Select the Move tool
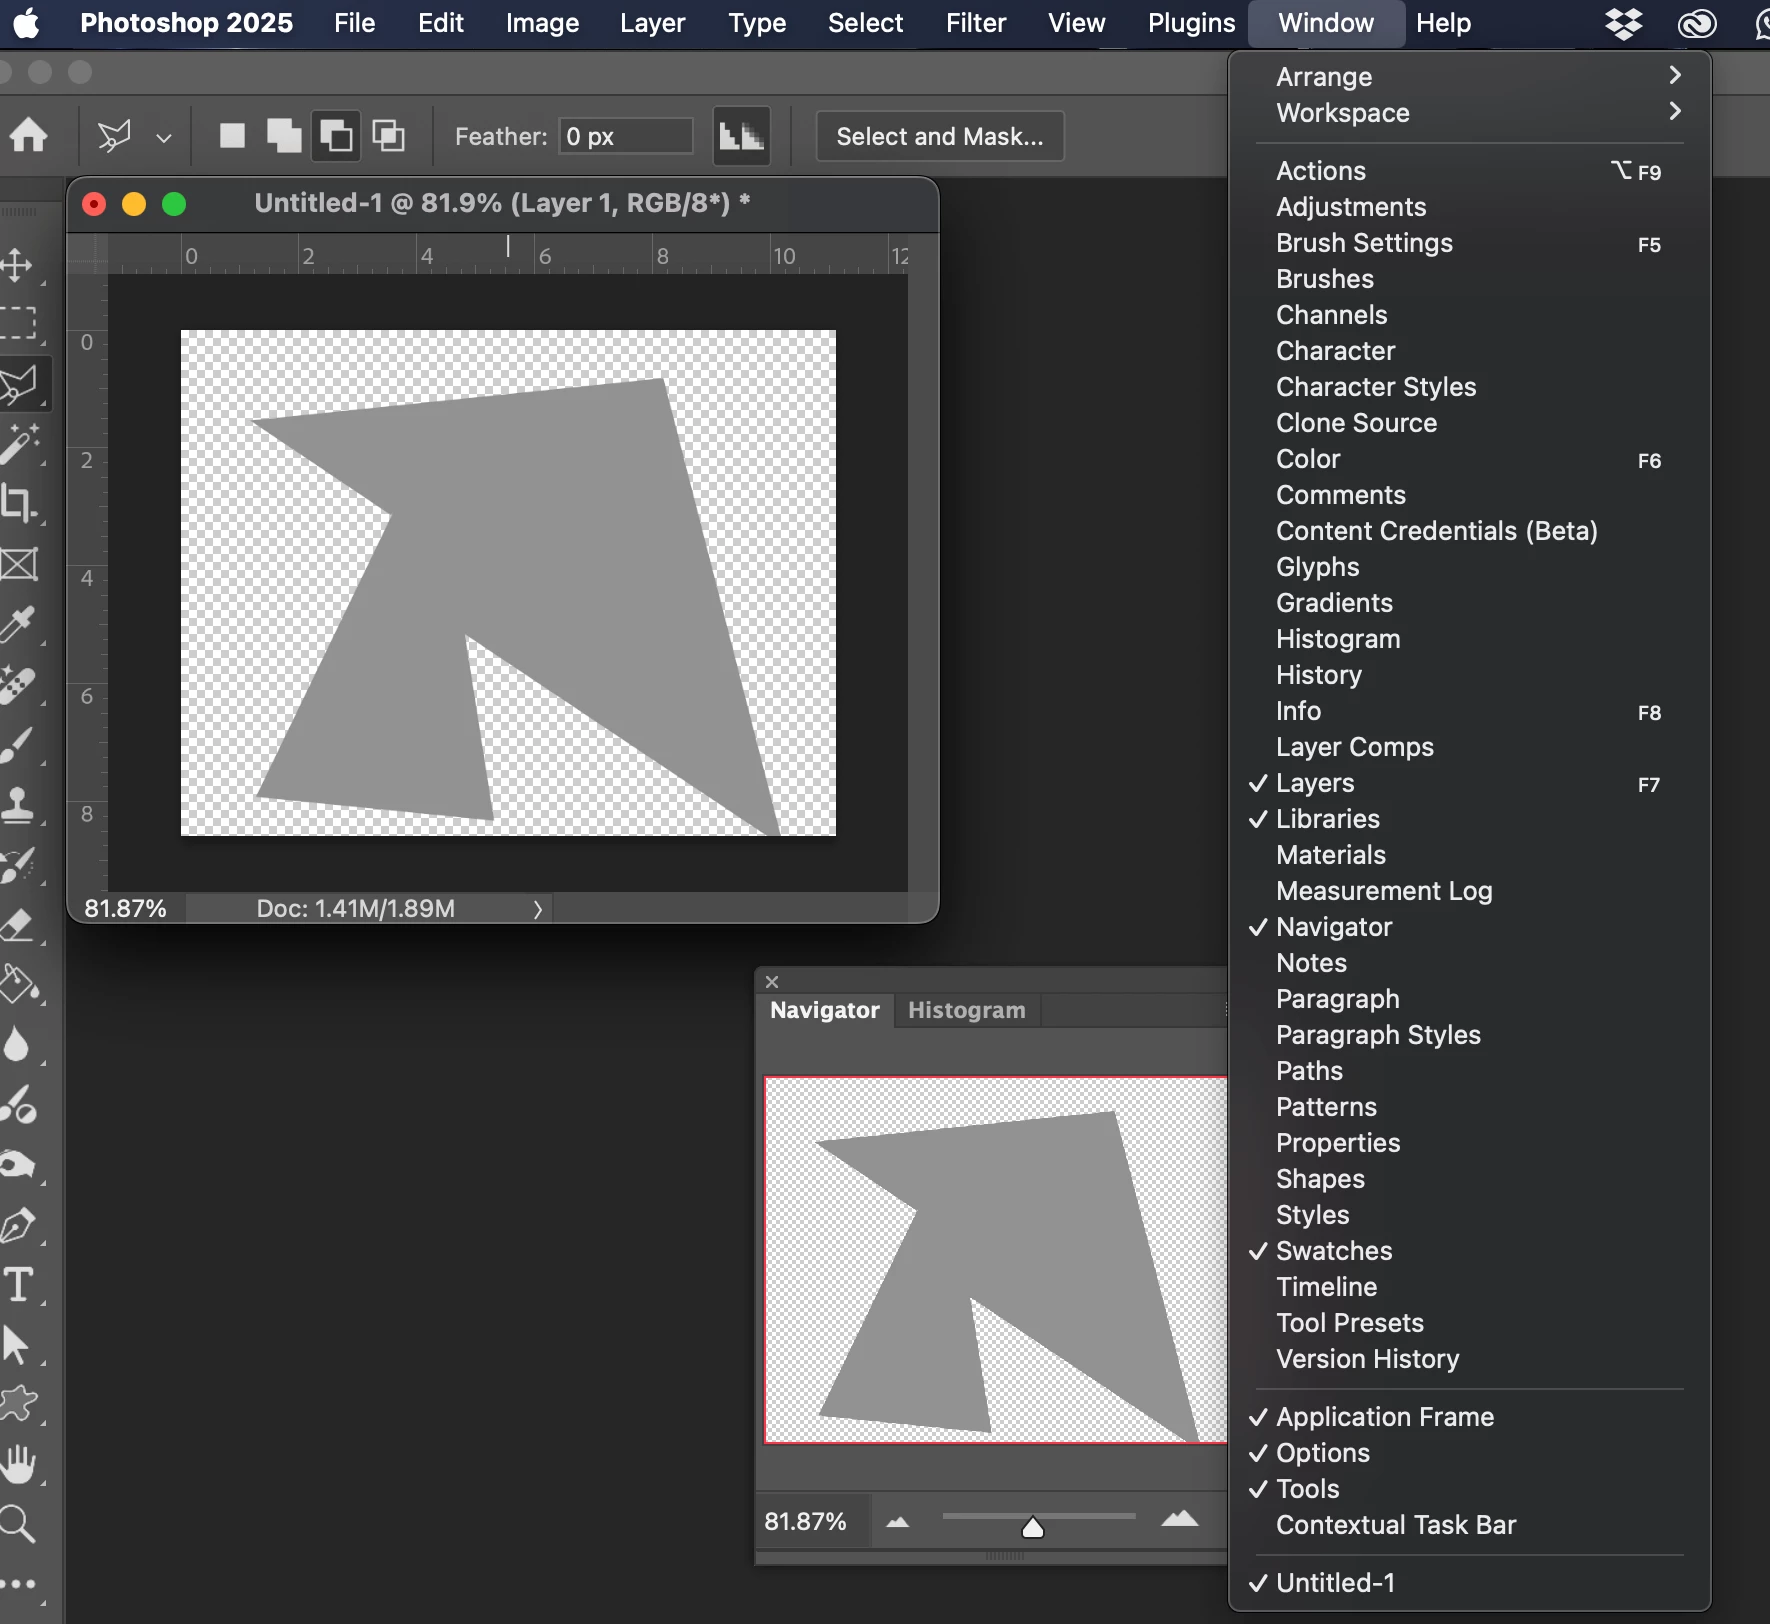The height and width of the screenshot is (1624, 1770). (x=17, y=265)
